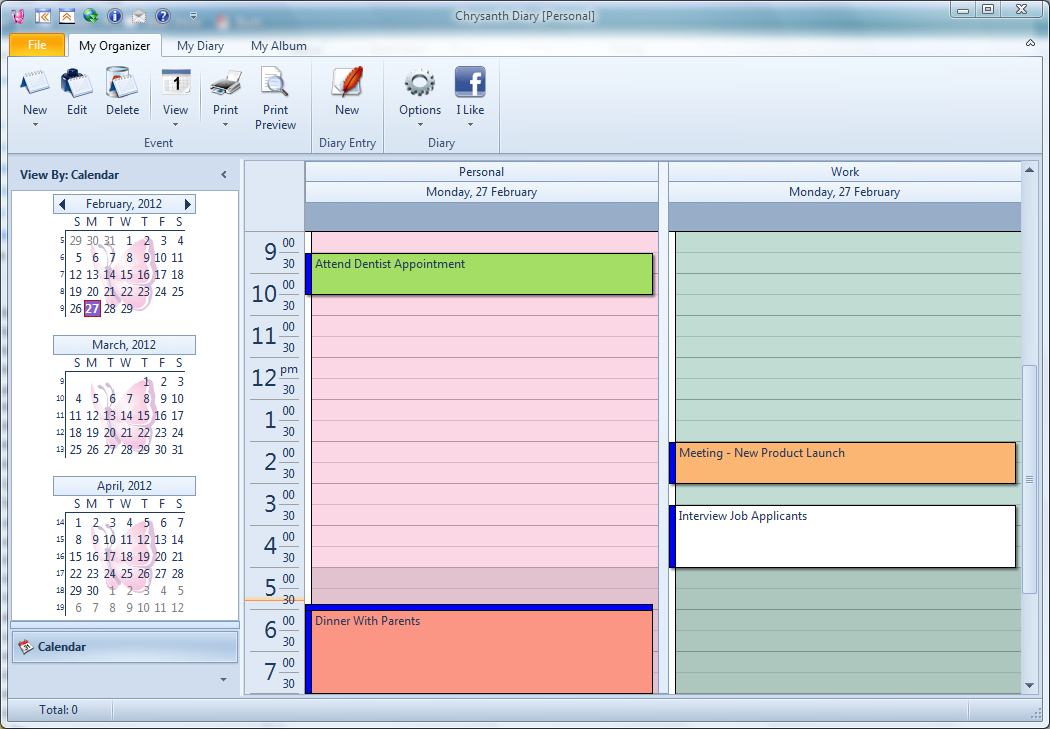Click the Calendar button in sidebar
This screenshot has height=729, width=1050.
pos(124,647)
